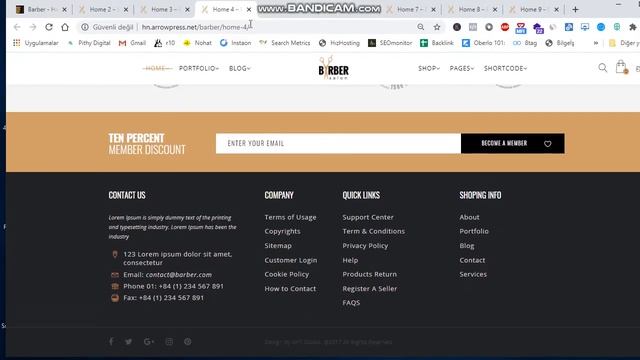This screenshot has height=360, width=640.
Task: Close the Home 4 tab
Action: coord(249,9)
